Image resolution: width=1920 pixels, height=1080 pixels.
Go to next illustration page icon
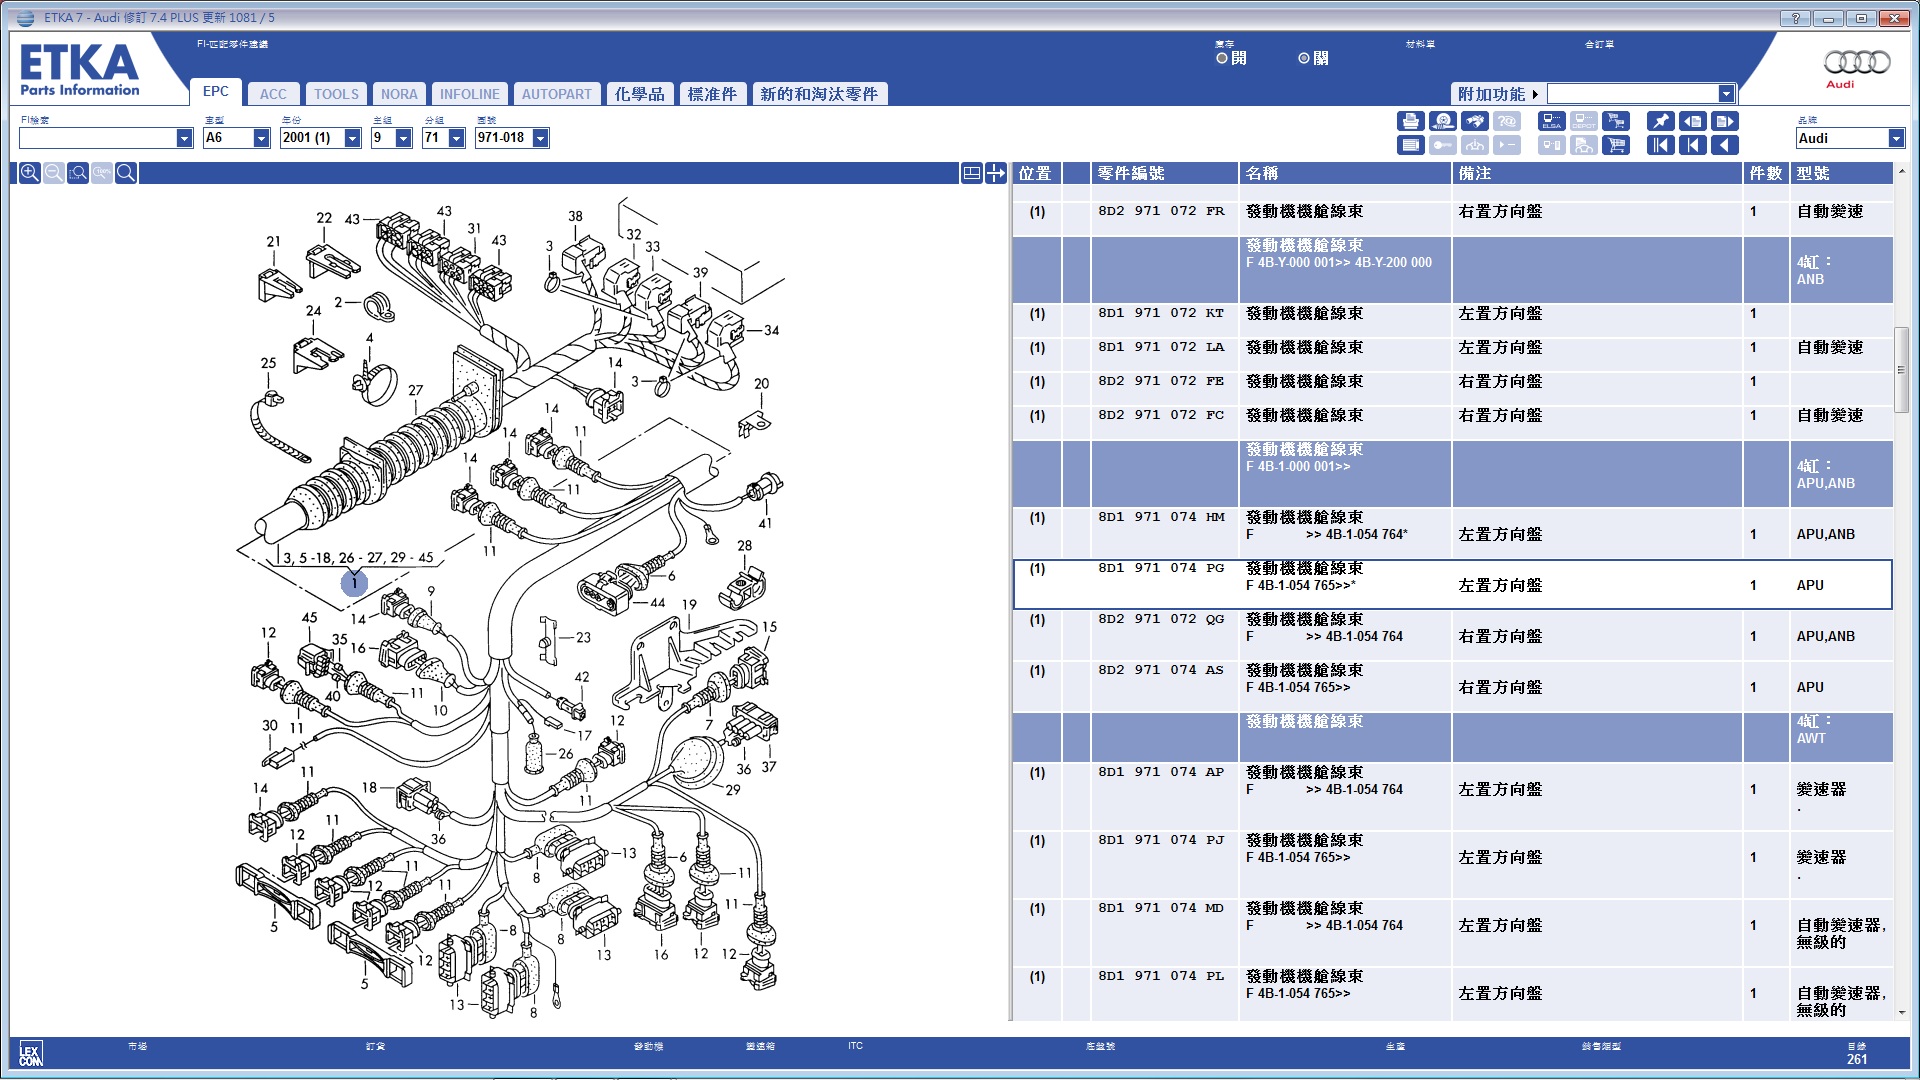(x=1725, y=121)
